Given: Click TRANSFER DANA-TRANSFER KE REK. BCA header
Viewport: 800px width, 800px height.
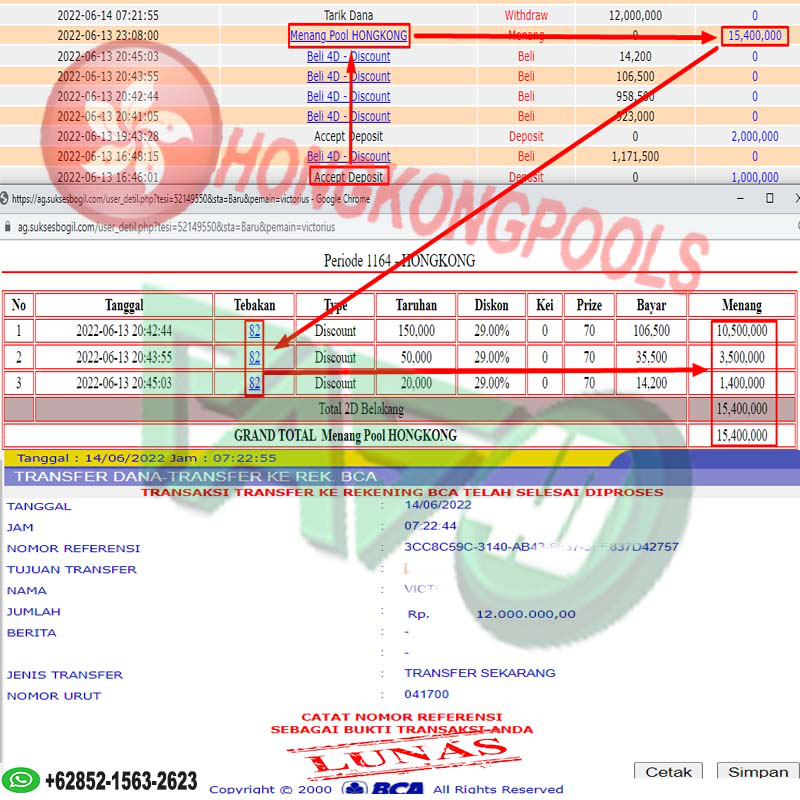Looking at the screenshot, I should coord(195,477).
